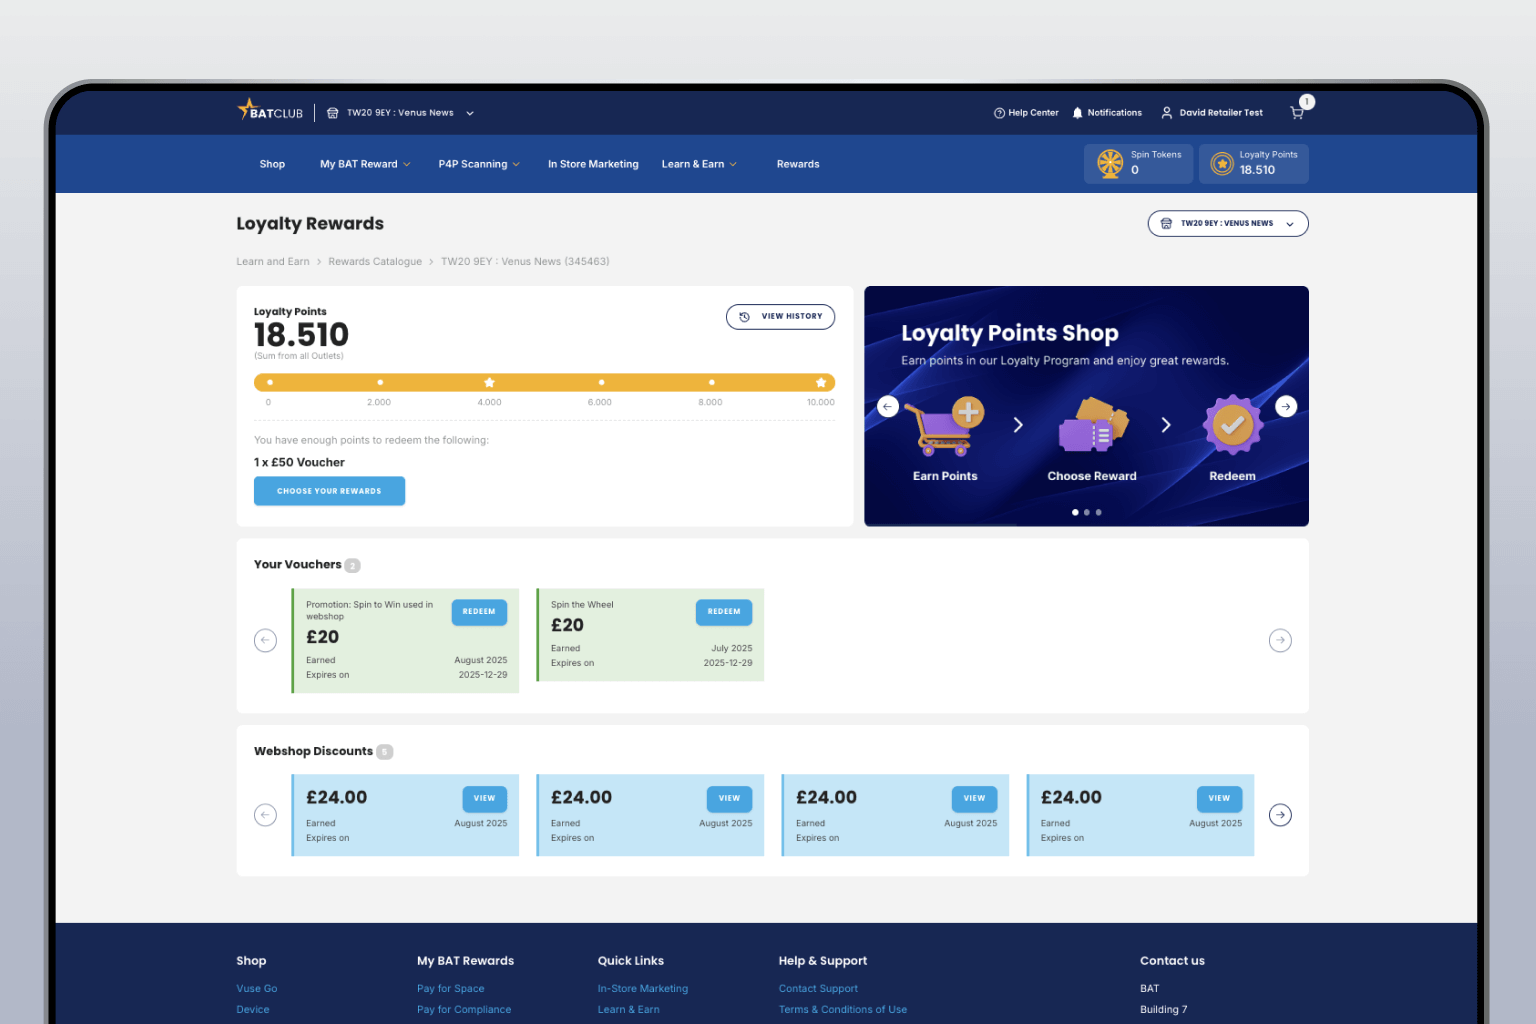Open In-Store Marketing footer link
Screen dimensions: 1536x1024
(643, 989)
